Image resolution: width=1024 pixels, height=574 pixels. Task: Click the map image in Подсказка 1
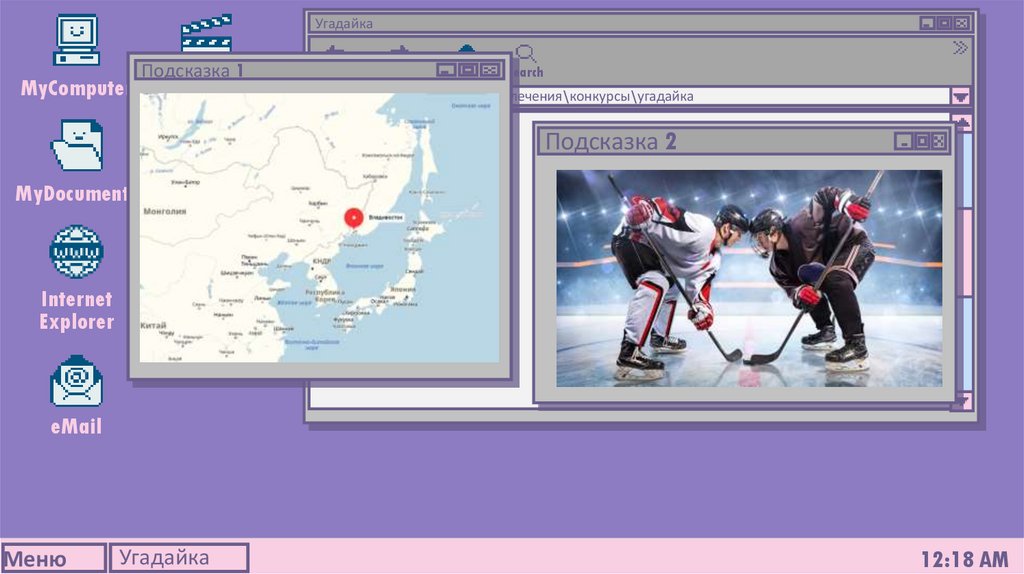(x=319, y=227)
